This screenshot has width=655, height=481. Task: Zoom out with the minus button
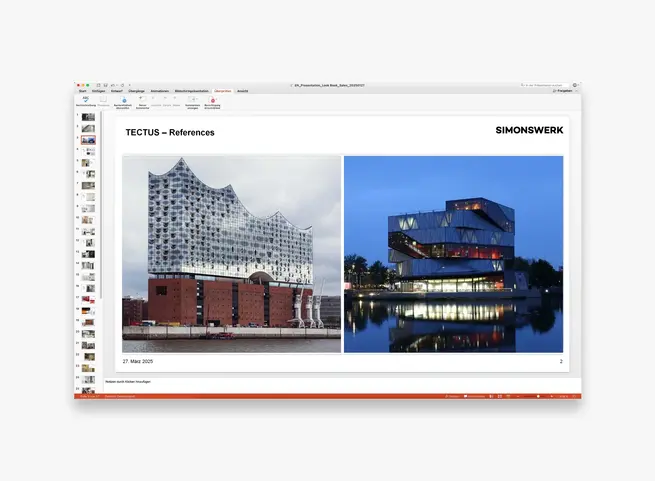(x=518, y=396)
